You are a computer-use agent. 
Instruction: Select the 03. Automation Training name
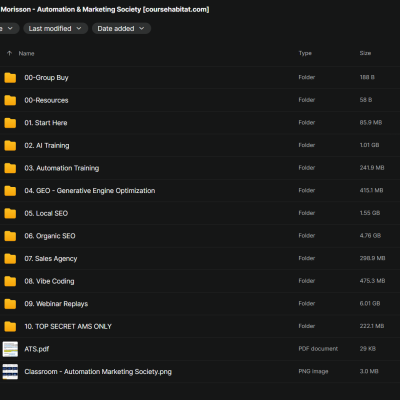[x=62, y=168]
